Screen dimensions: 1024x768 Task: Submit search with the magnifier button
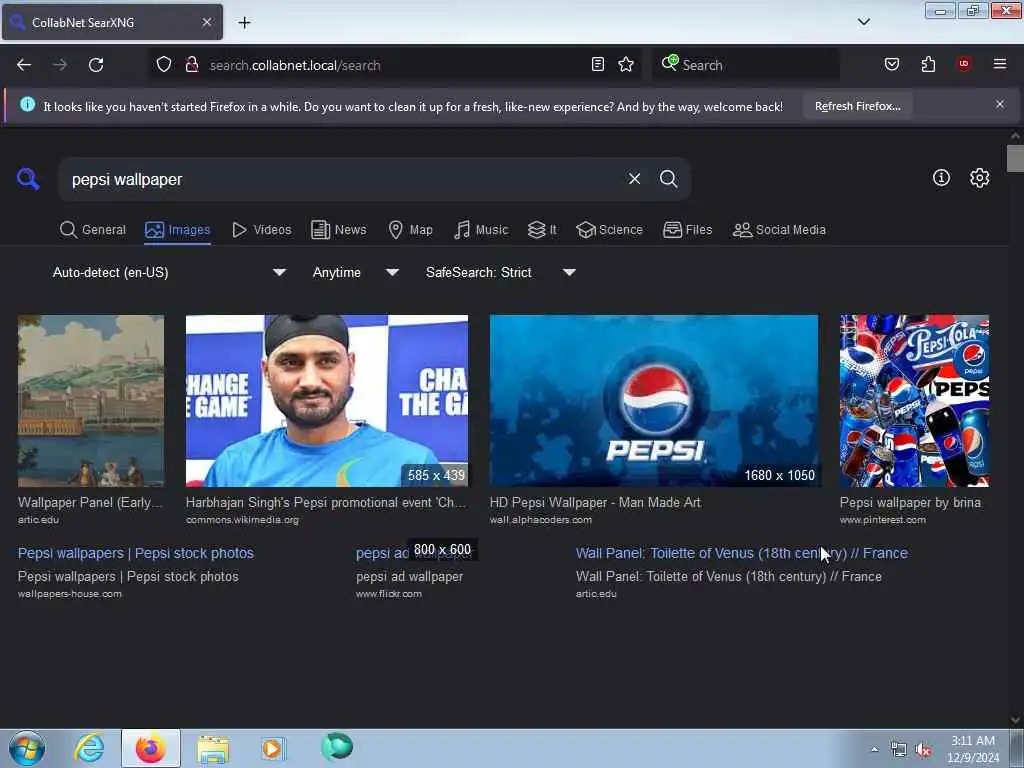[x=668, y=179]
